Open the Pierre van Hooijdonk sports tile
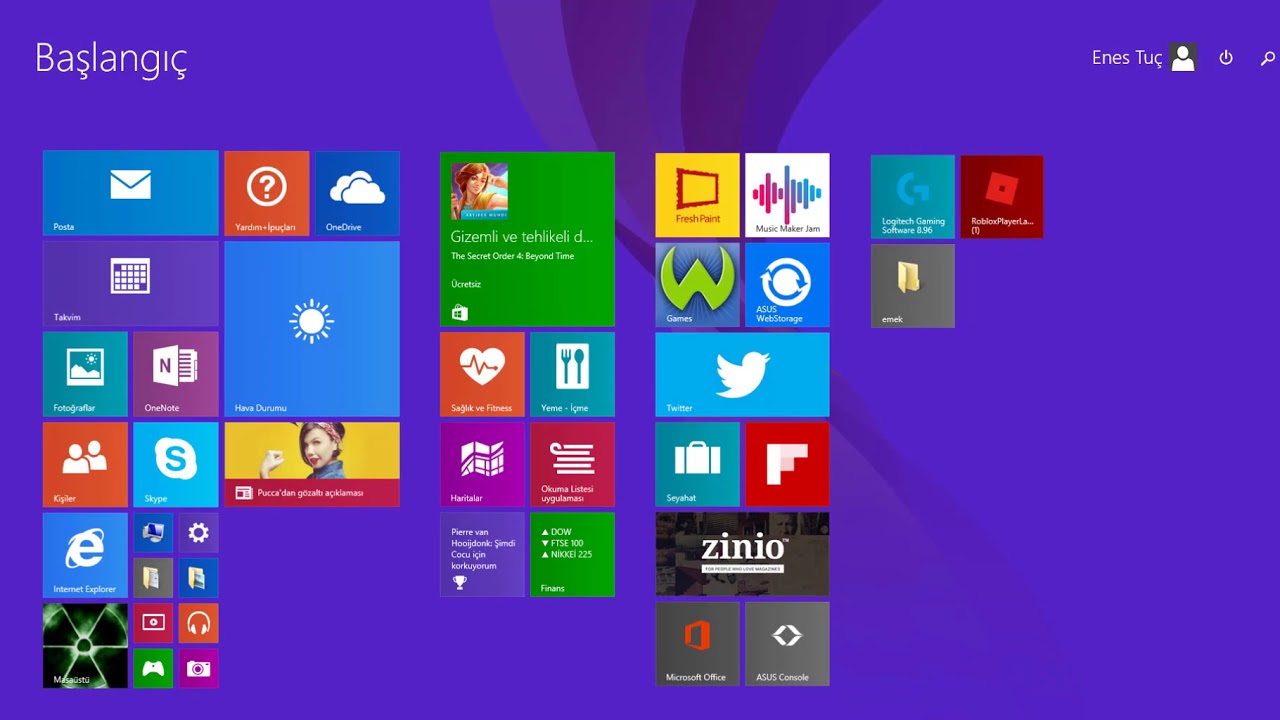The height and width of the screenshot is (720, 1280). point(482,555)
